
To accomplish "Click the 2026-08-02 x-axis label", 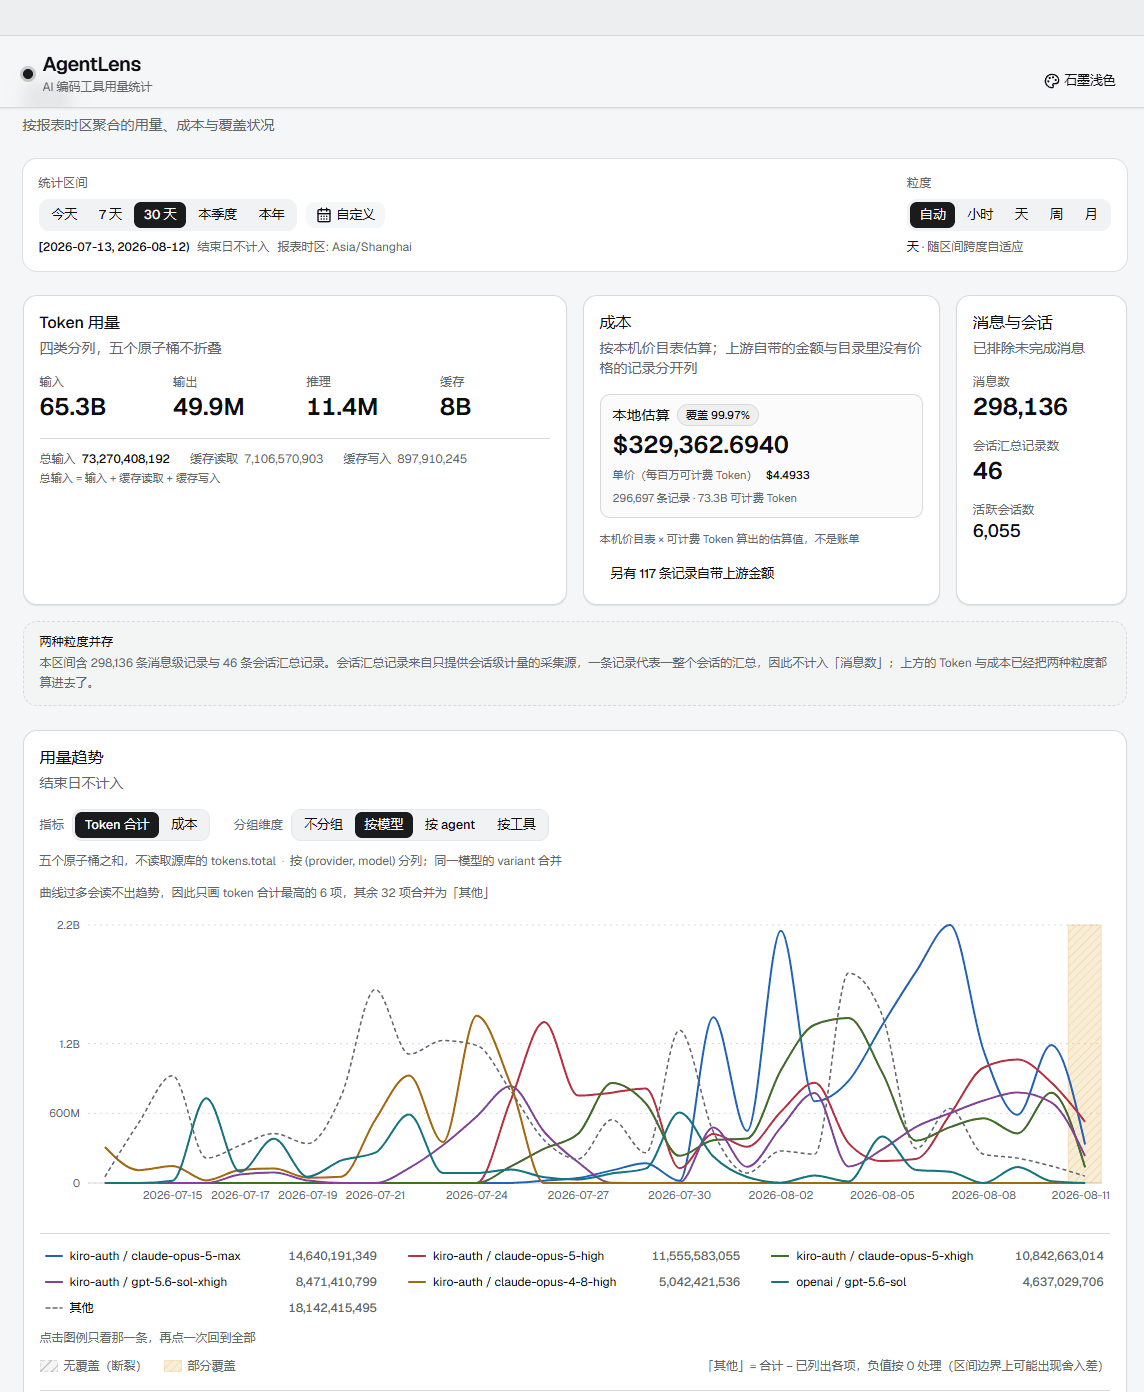I will [x=781, y=1195].
